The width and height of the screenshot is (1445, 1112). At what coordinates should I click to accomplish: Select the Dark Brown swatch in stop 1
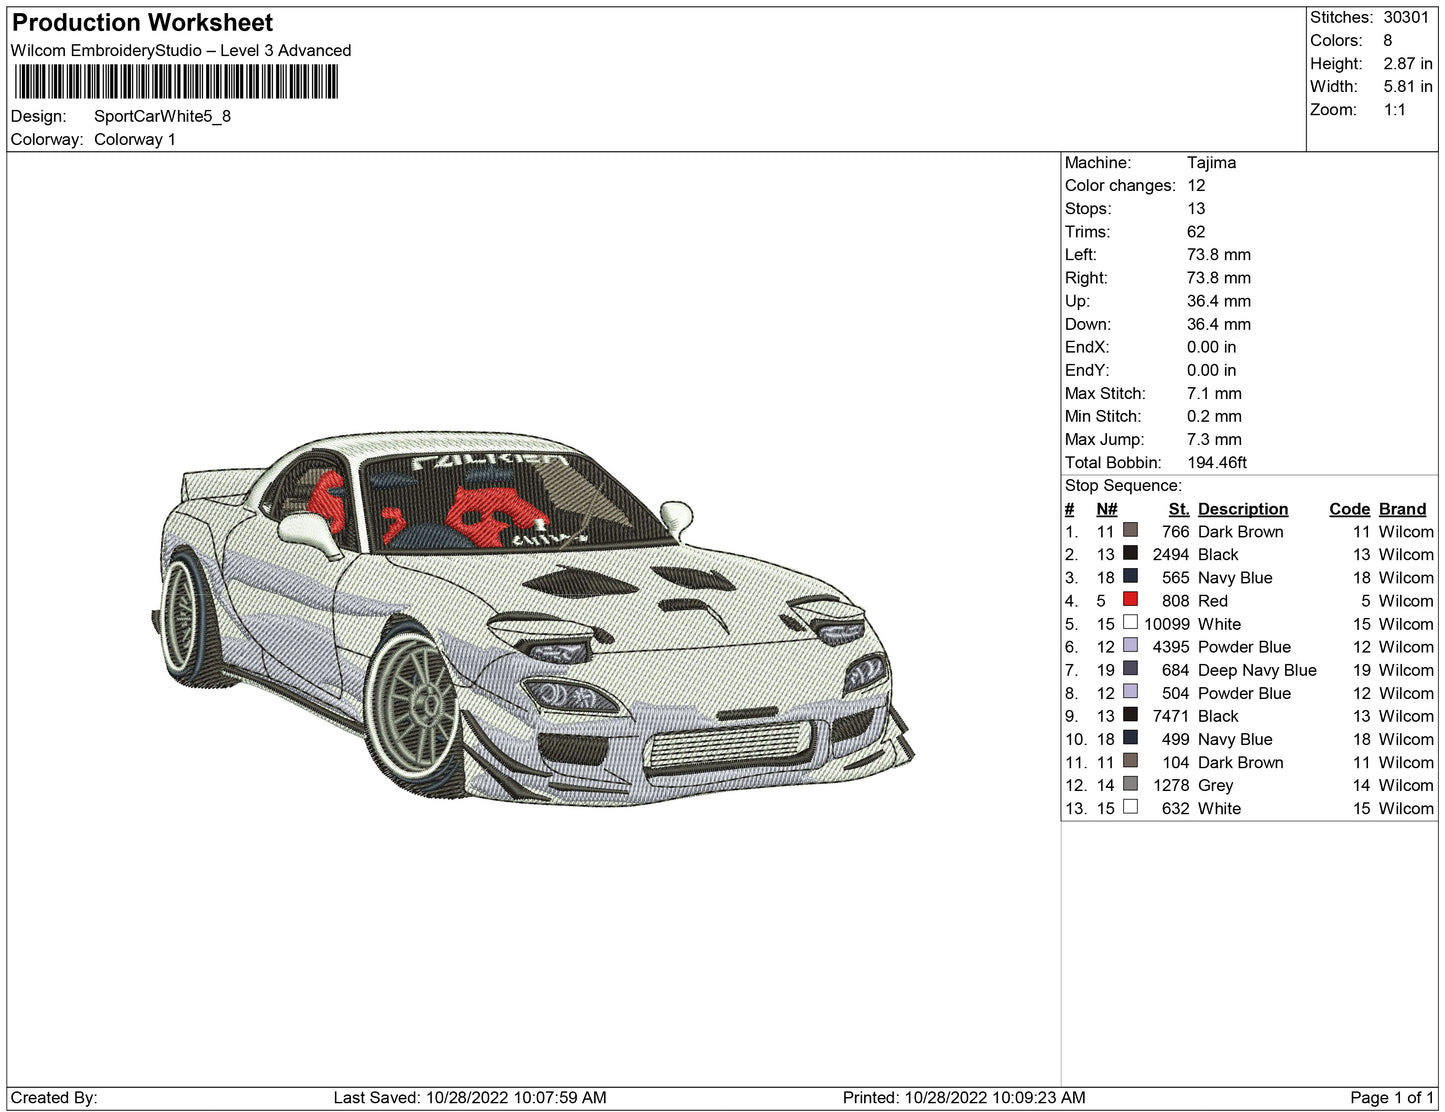coord(1130,531)
